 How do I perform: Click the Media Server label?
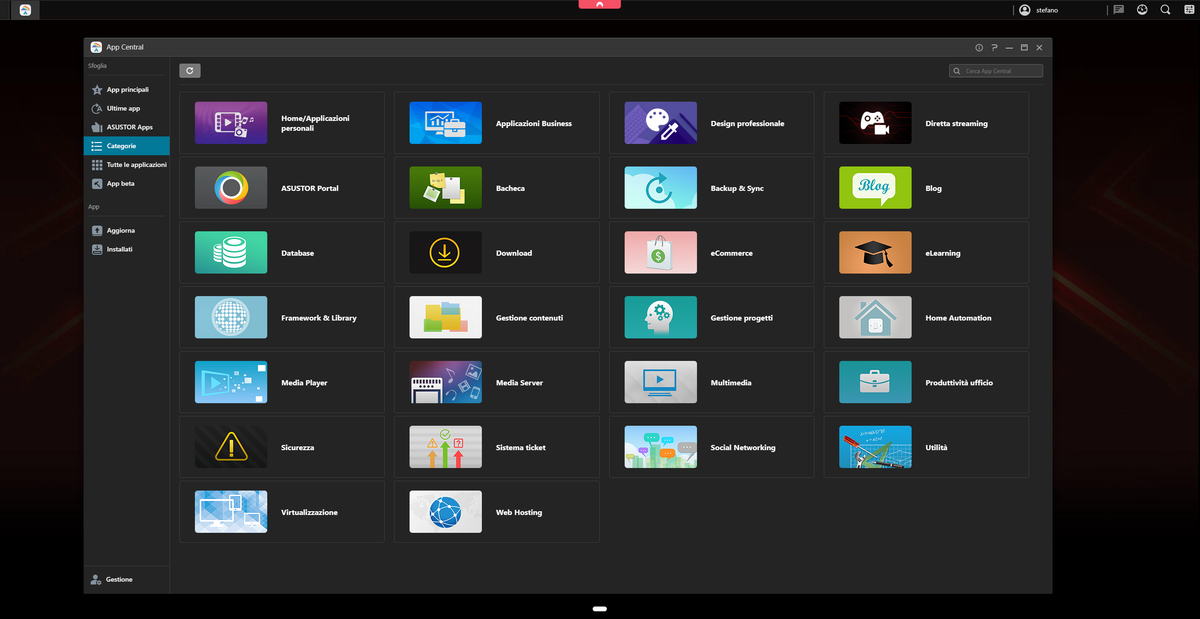[x=519, y=383]
